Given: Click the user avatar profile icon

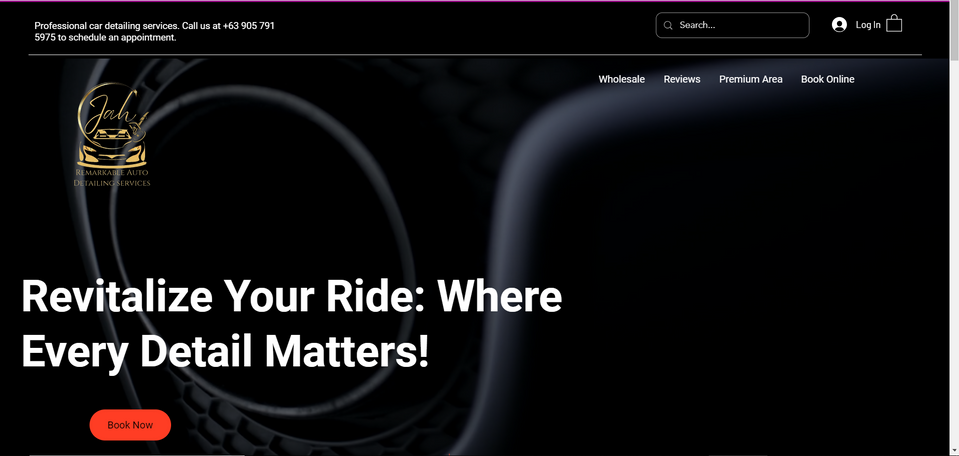Looking at the screenshot, I should click(839, 25).
